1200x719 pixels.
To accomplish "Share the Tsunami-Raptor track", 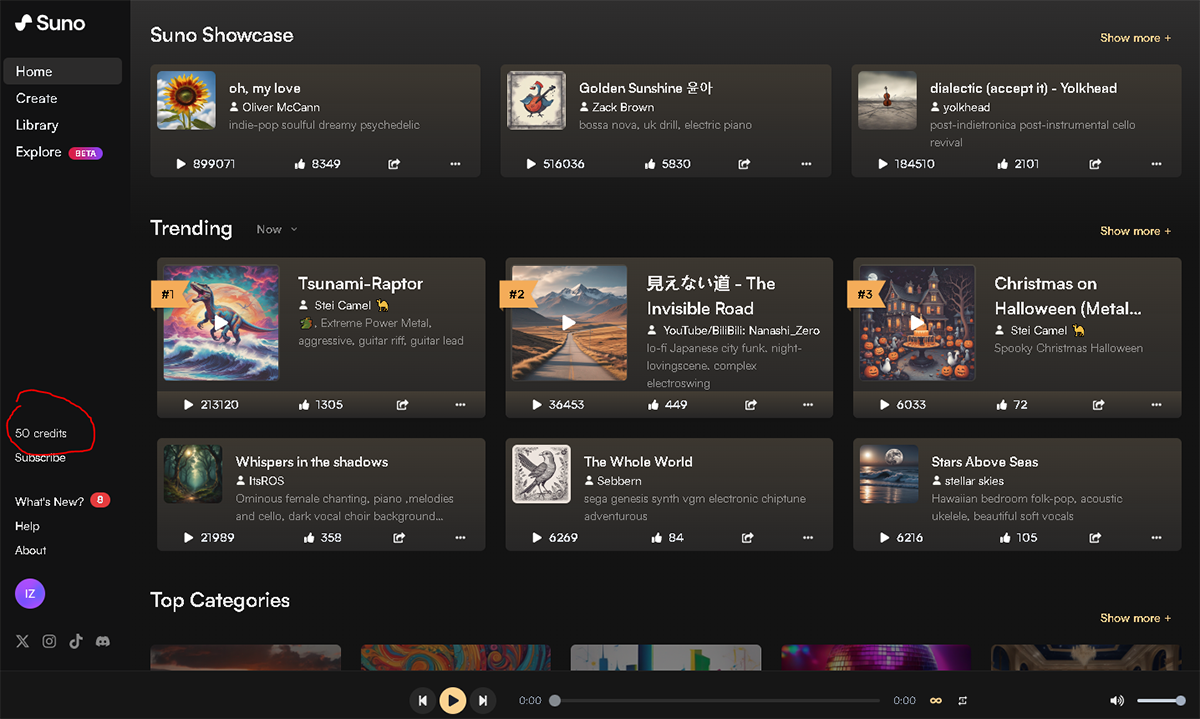I will click(x=402, y=405).
